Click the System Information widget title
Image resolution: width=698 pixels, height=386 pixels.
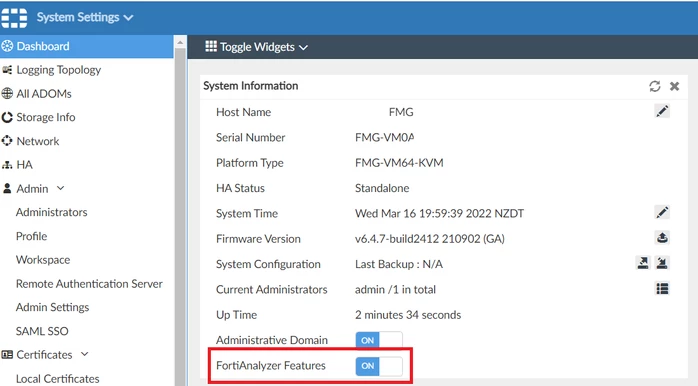[251, 85]
